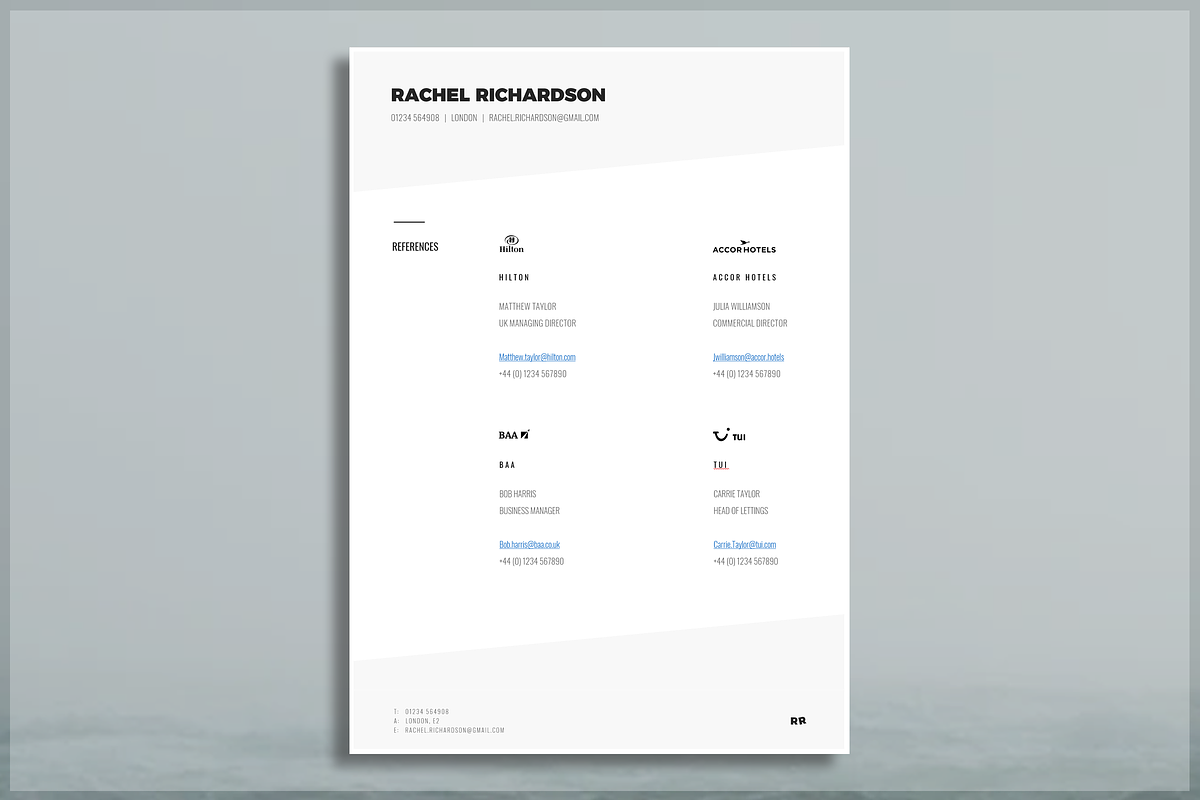Select the title HEAD OF LETTINGS

tap(740, 511)
